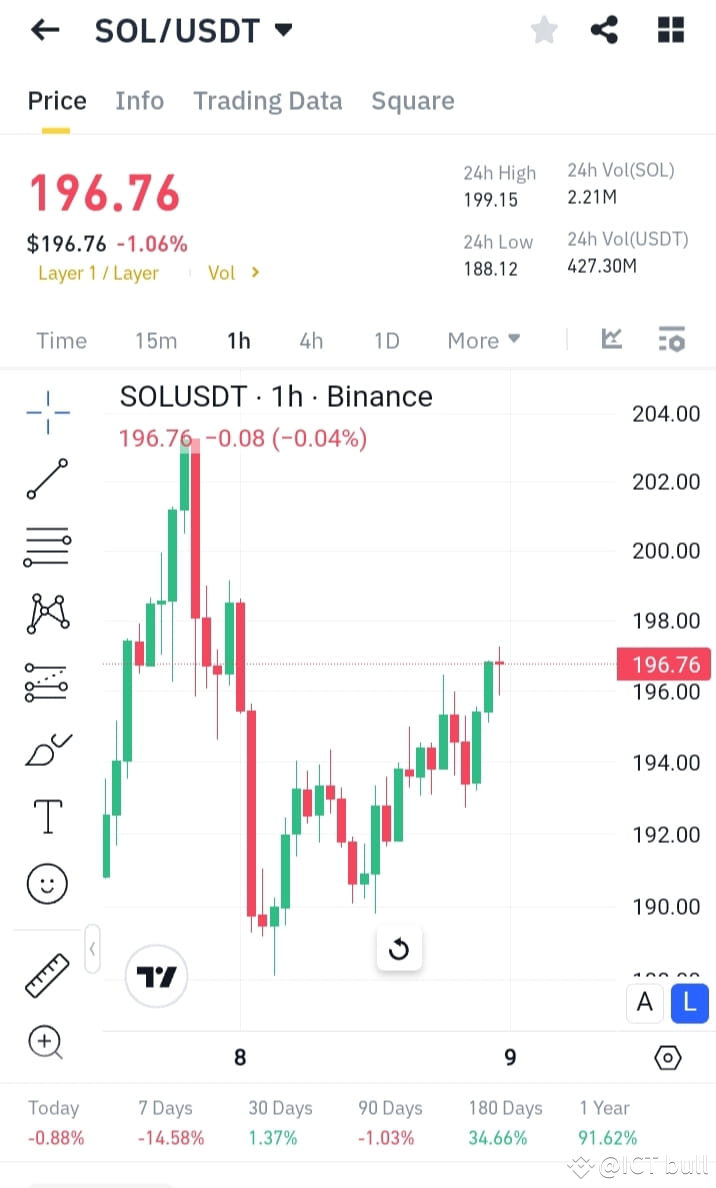Expand the More timeframes dropdown
The width and height of the screenshot is (716, 1188).
(x=483, y=340)
